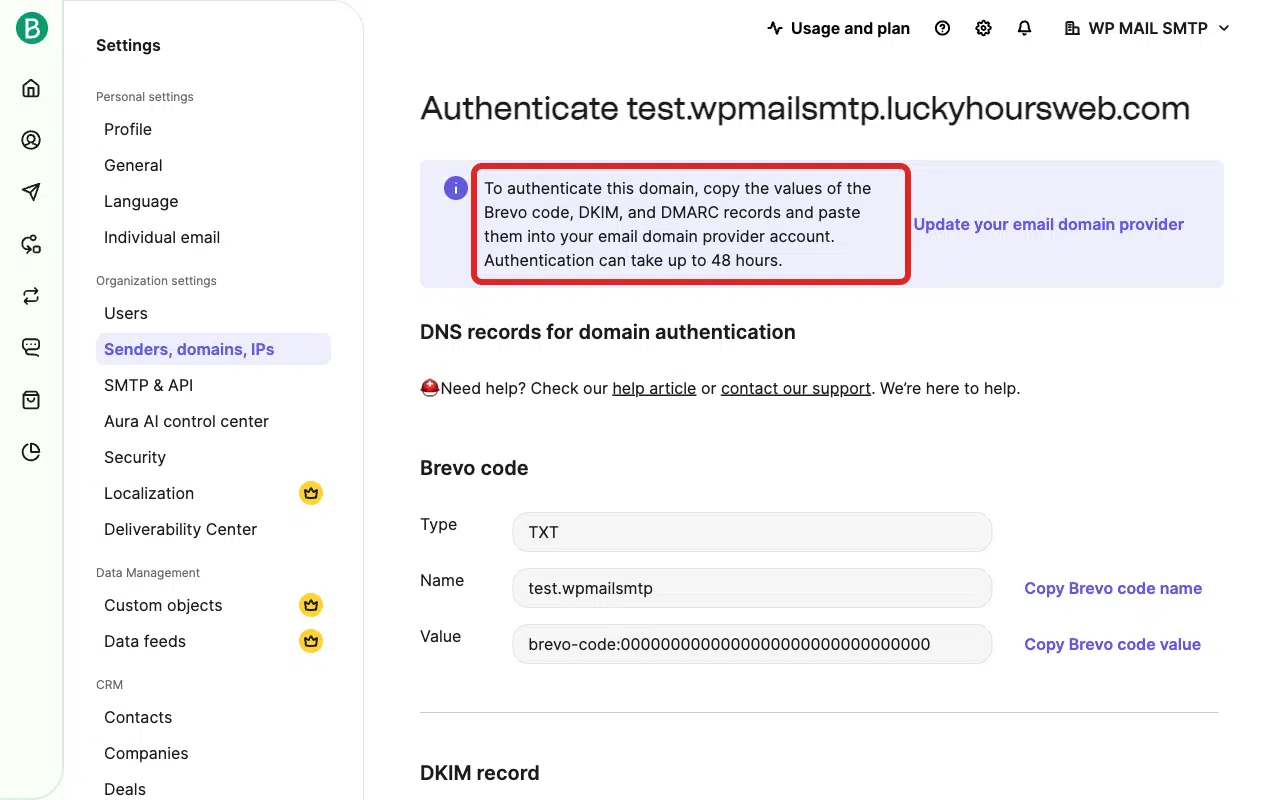Image resolution: width=1280 pixels, height=800 pixels.
Task: Open the Transactional arrows icon in rail
Action: tap(31, 296)
